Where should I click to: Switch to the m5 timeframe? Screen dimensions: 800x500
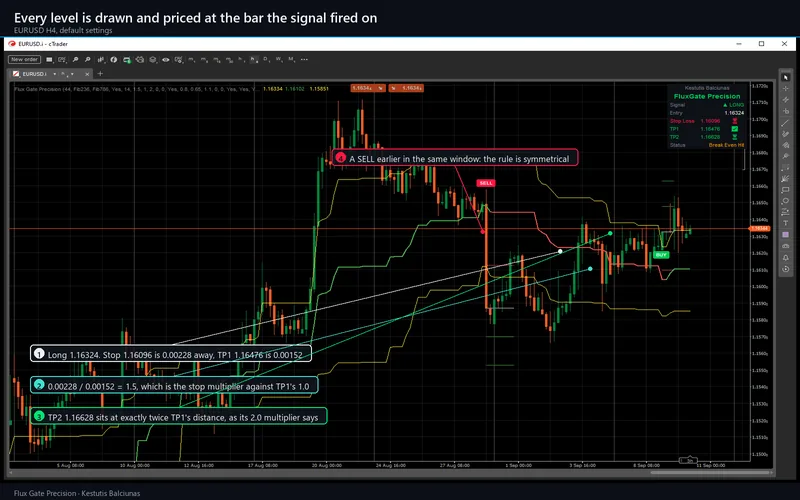204,60
